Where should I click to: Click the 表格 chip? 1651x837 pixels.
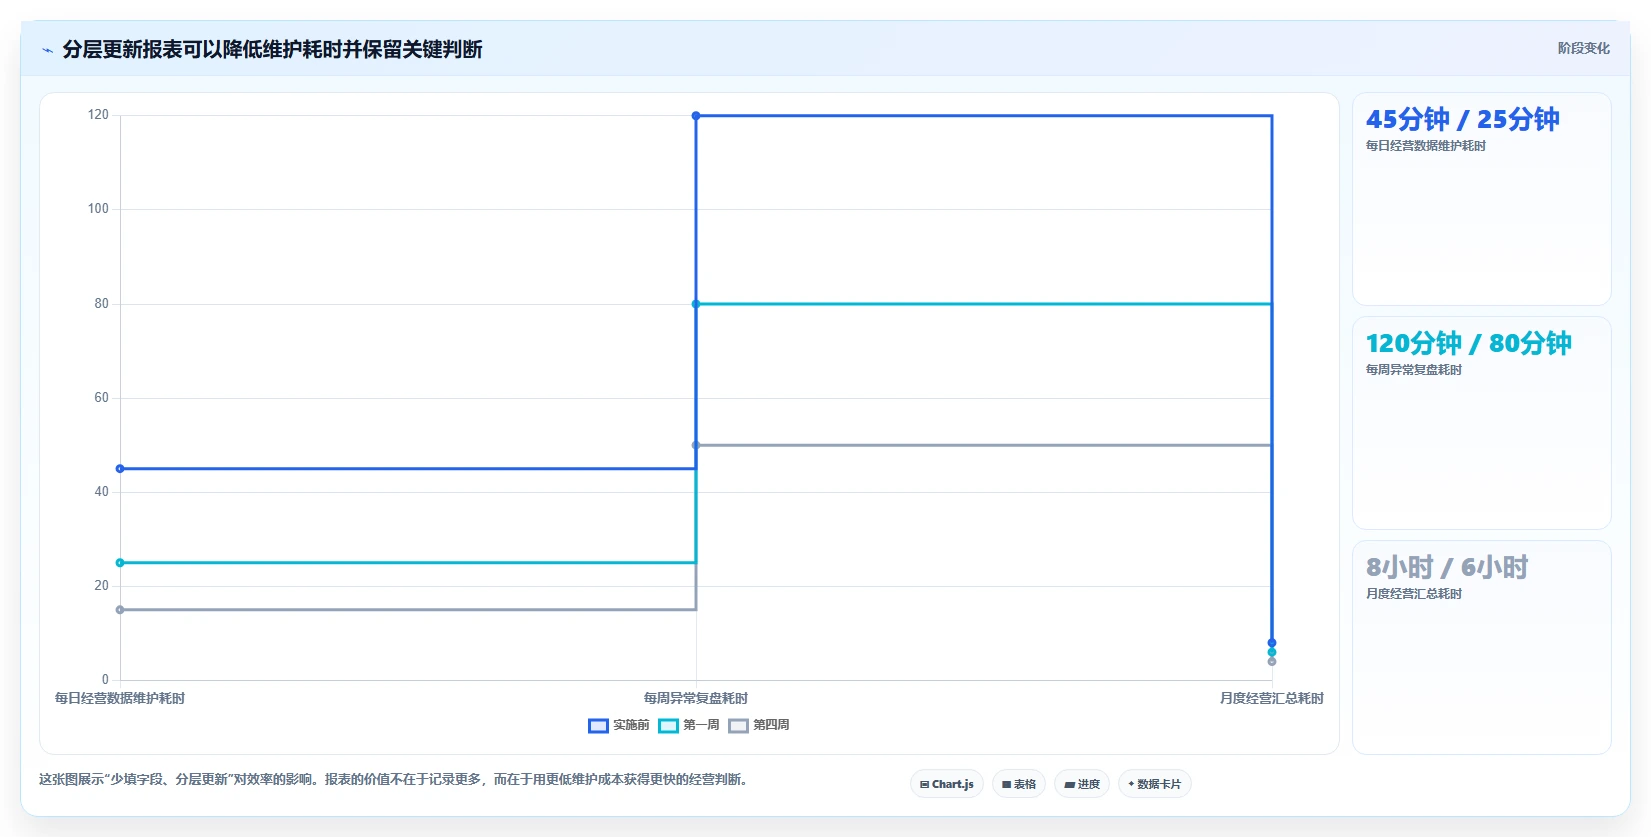(x=1019, y=784)
